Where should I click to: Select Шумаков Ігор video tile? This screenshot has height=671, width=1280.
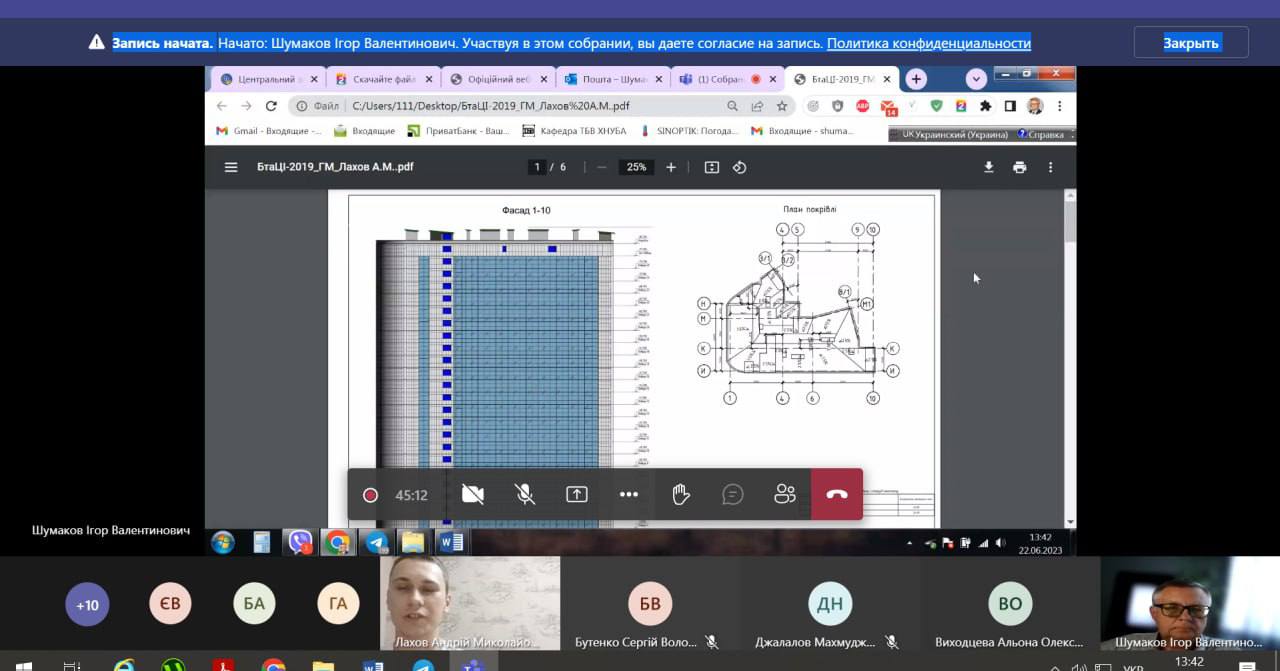click(1190, 603)
